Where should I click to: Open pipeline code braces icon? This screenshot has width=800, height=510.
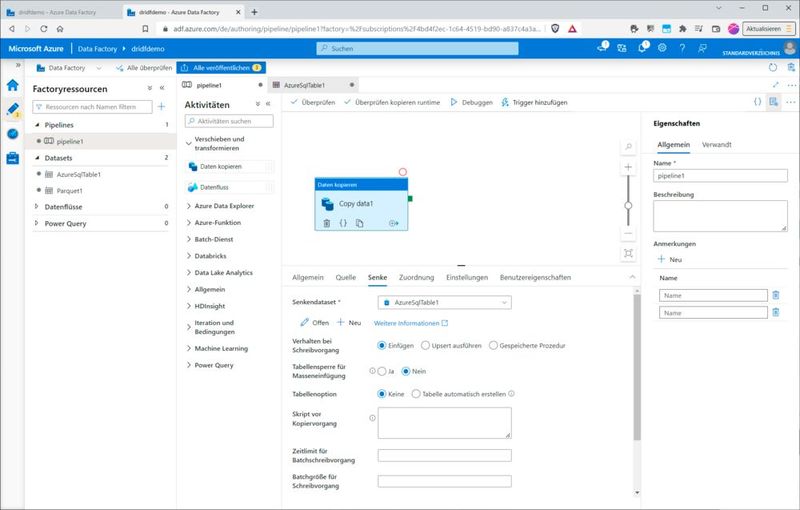[x=757, y=102]
